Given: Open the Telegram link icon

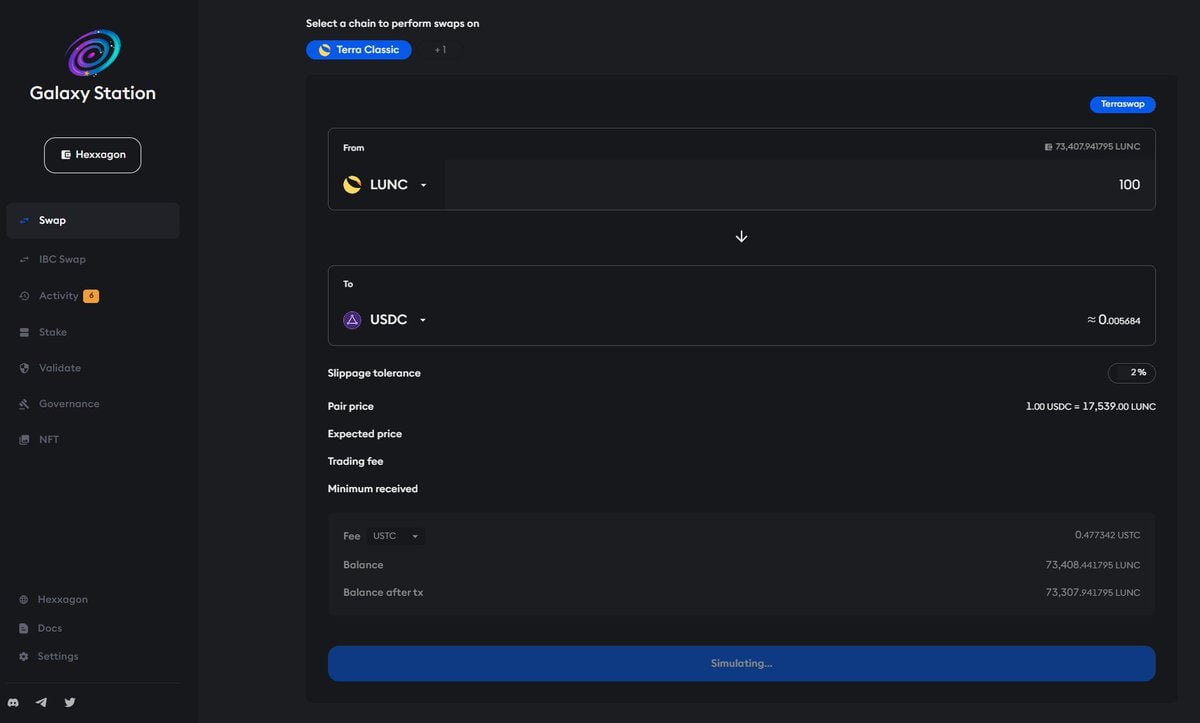Looking at the screenshot, I should point(41,702).
